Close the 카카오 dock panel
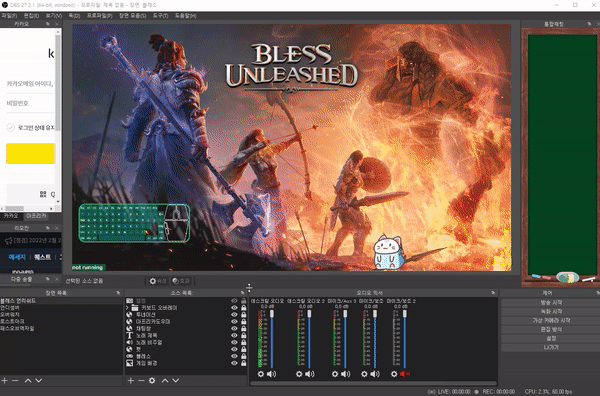This screenshot has width=600, height=396. point(57,24)
